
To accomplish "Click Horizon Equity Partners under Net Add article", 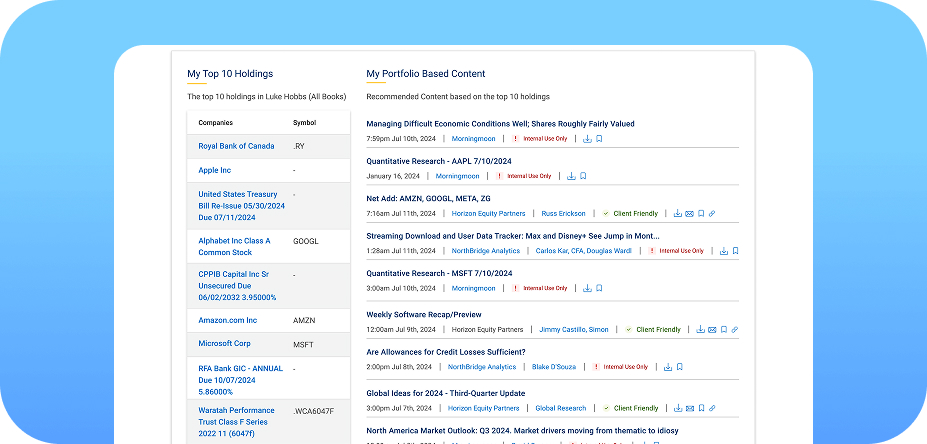I will coord(488,213).
